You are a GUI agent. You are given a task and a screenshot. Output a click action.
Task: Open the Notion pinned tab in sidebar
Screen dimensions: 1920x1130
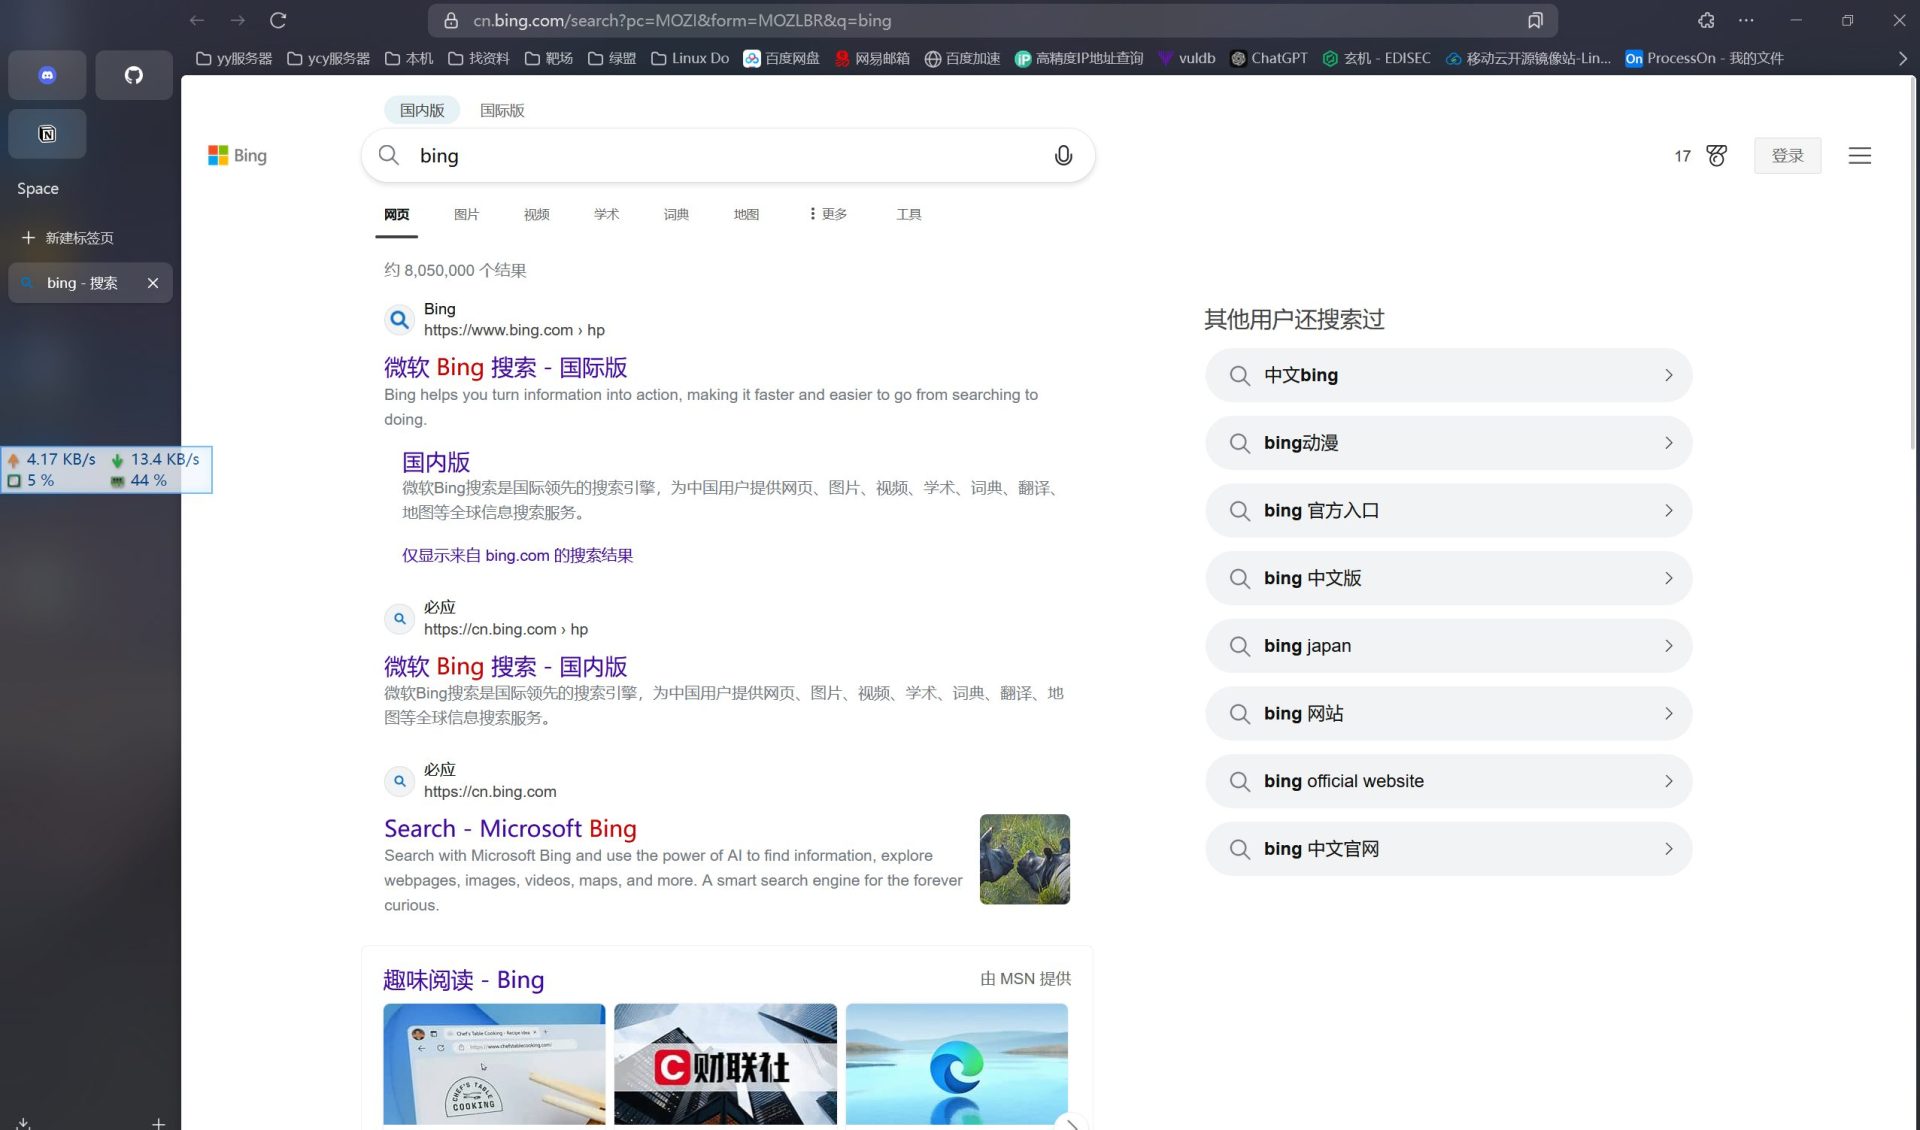click(x=46, y=133)
